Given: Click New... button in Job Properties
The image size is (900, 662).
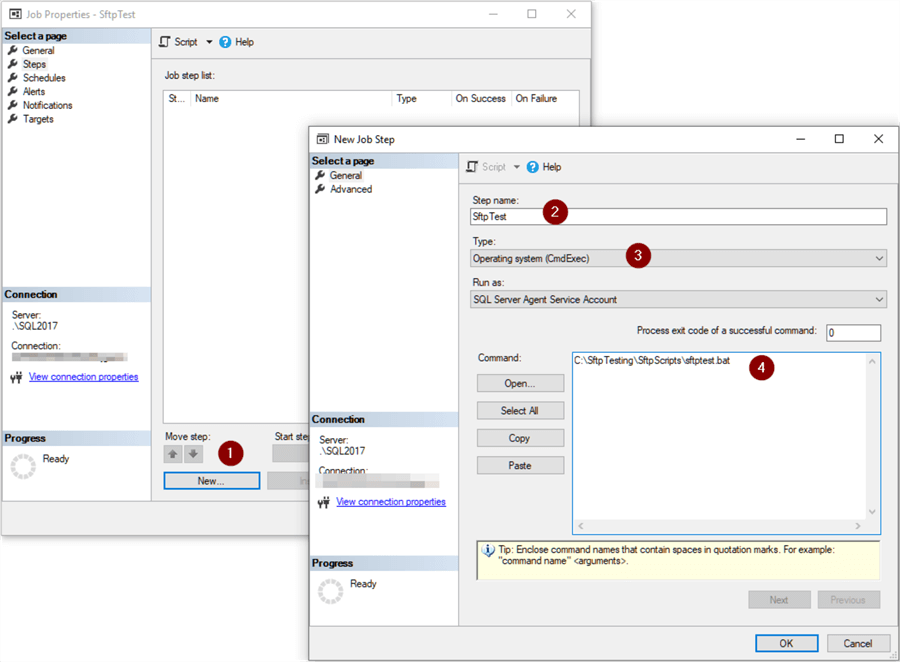Looking at the screenshot, I should click(x=211, y=481).
